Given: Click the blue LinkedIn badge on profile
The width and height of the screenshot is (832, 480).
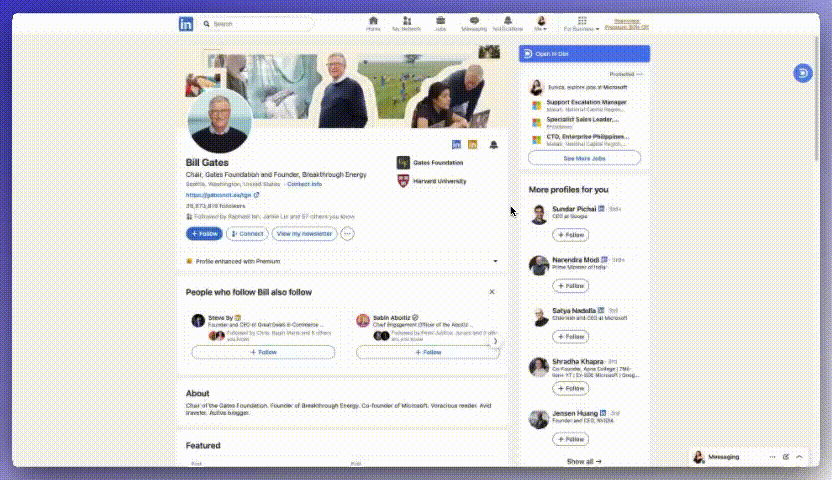Looking at the screenshot, I should (456, 144).
